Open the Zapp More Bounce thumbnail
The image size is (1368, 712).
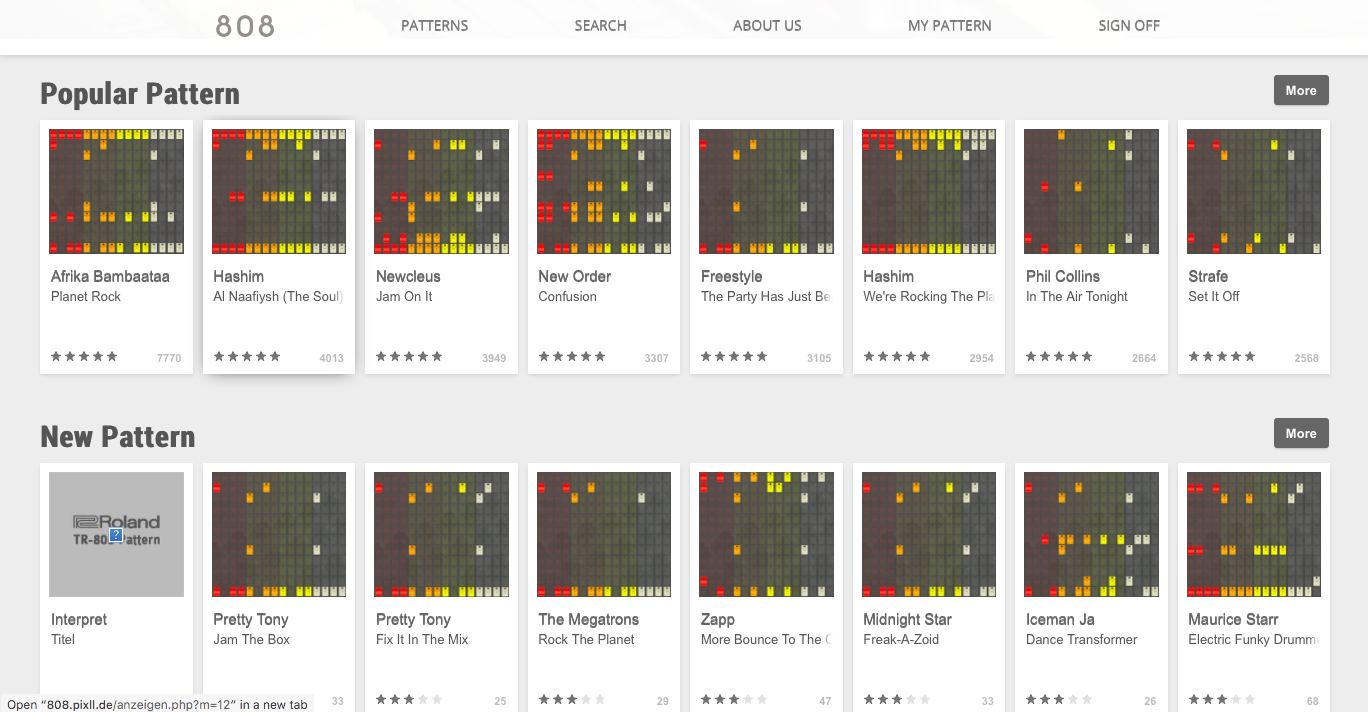(x=766, y=534)
